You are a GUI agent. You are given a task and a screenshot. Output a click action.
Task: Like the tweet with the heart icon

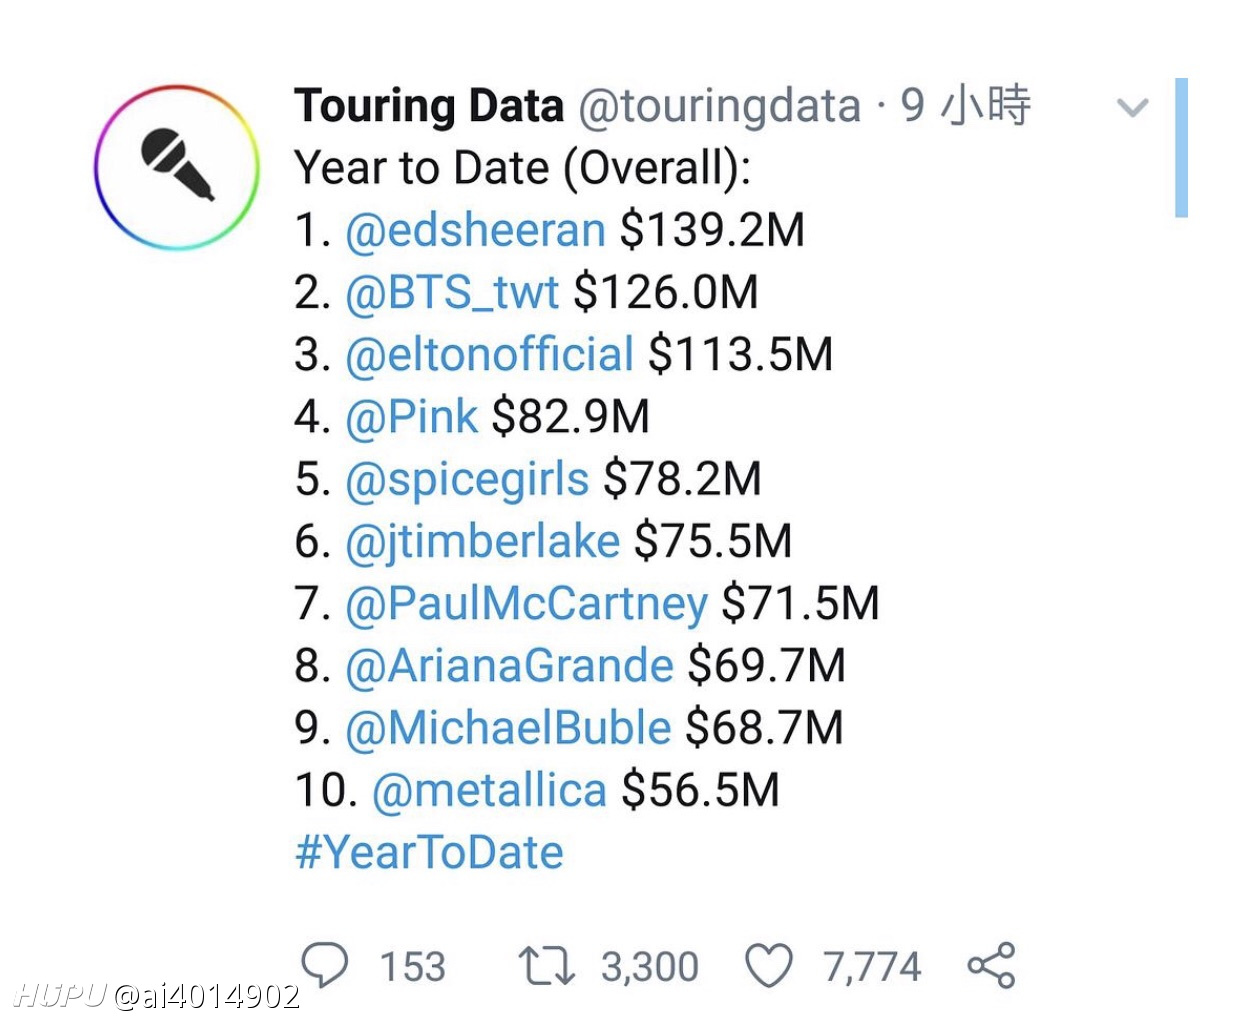[x=769, y=967]
